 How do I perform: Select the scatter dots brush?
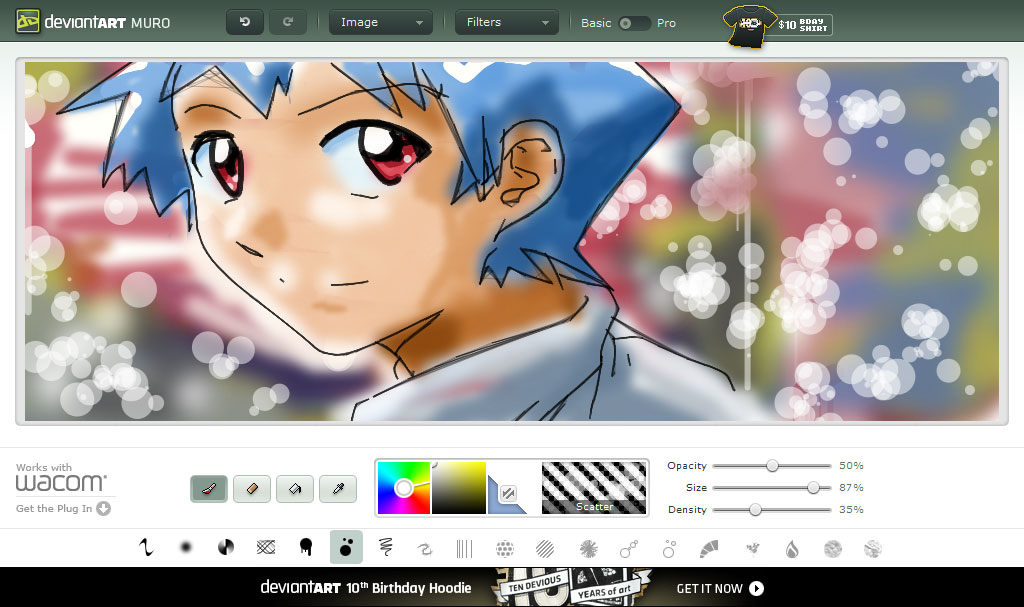tap(346, 548)
